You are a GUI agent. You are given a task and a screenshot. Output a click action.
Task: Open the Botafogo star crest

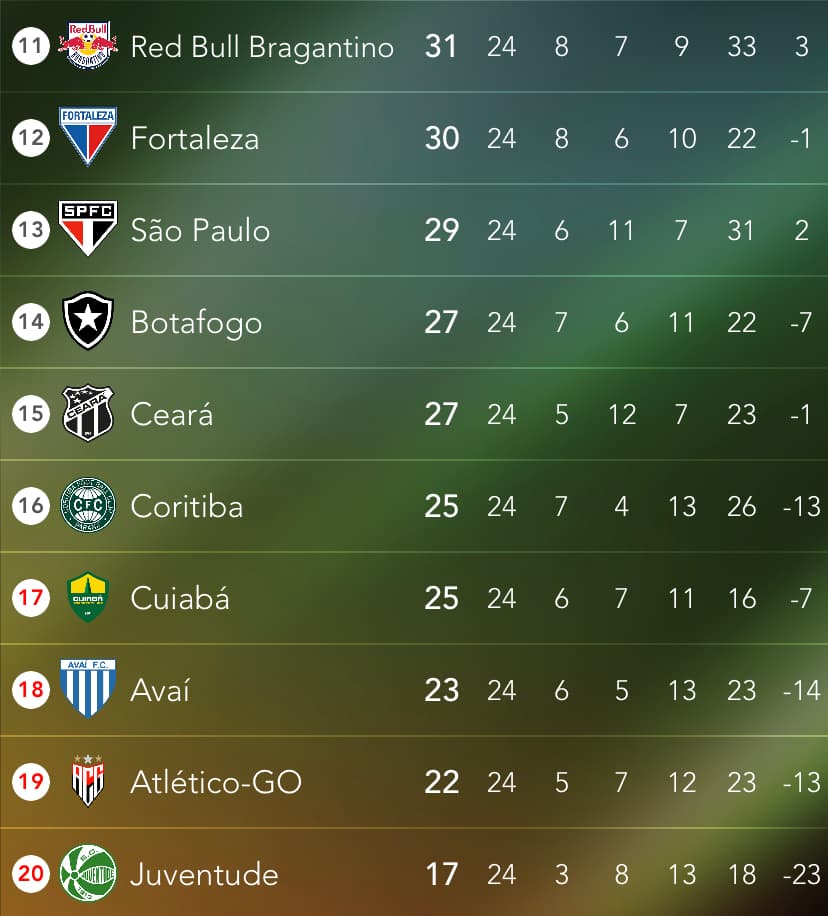coord(88,321)
